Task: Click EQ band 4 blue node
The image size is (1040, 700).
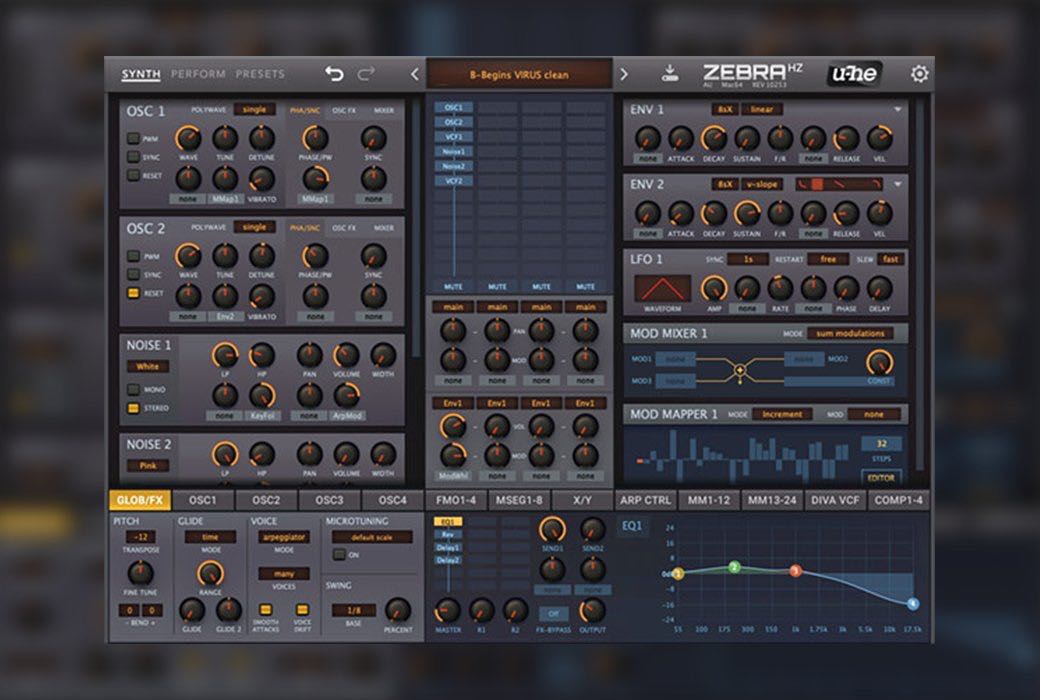Action: (x=913, y=604)
